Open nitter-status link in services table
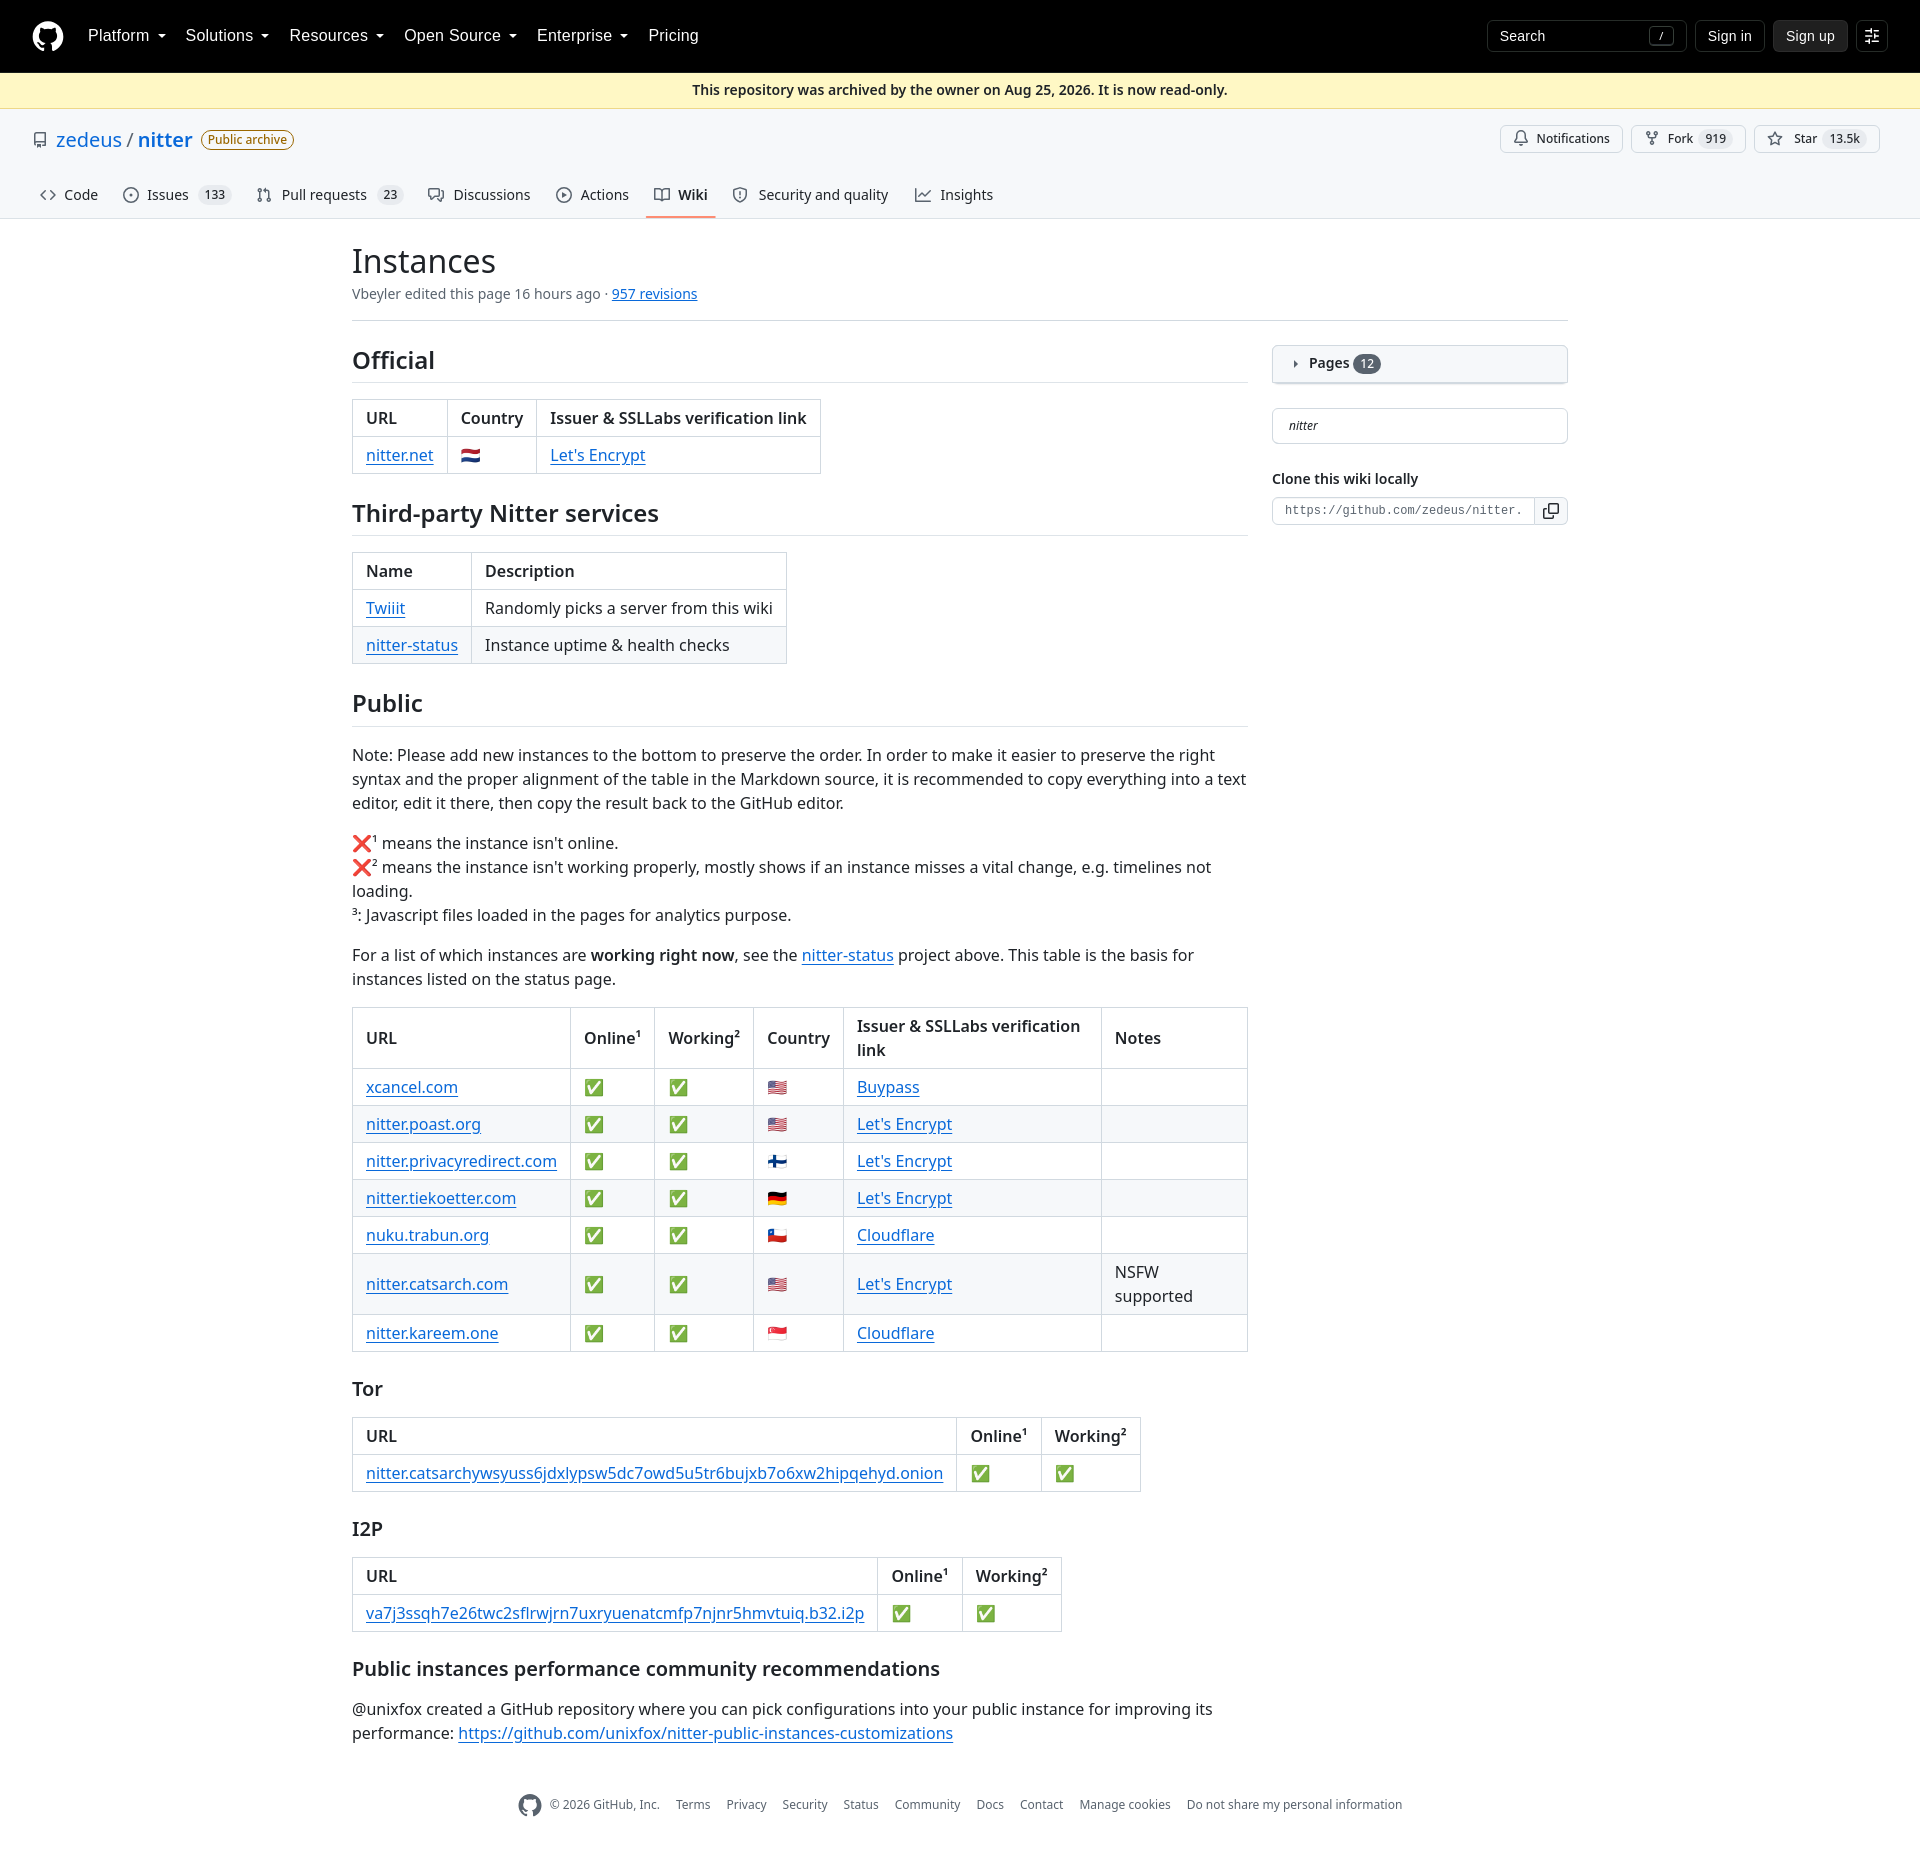Viewport: 1920px width, 1858px height. click(x=412, y=646)
